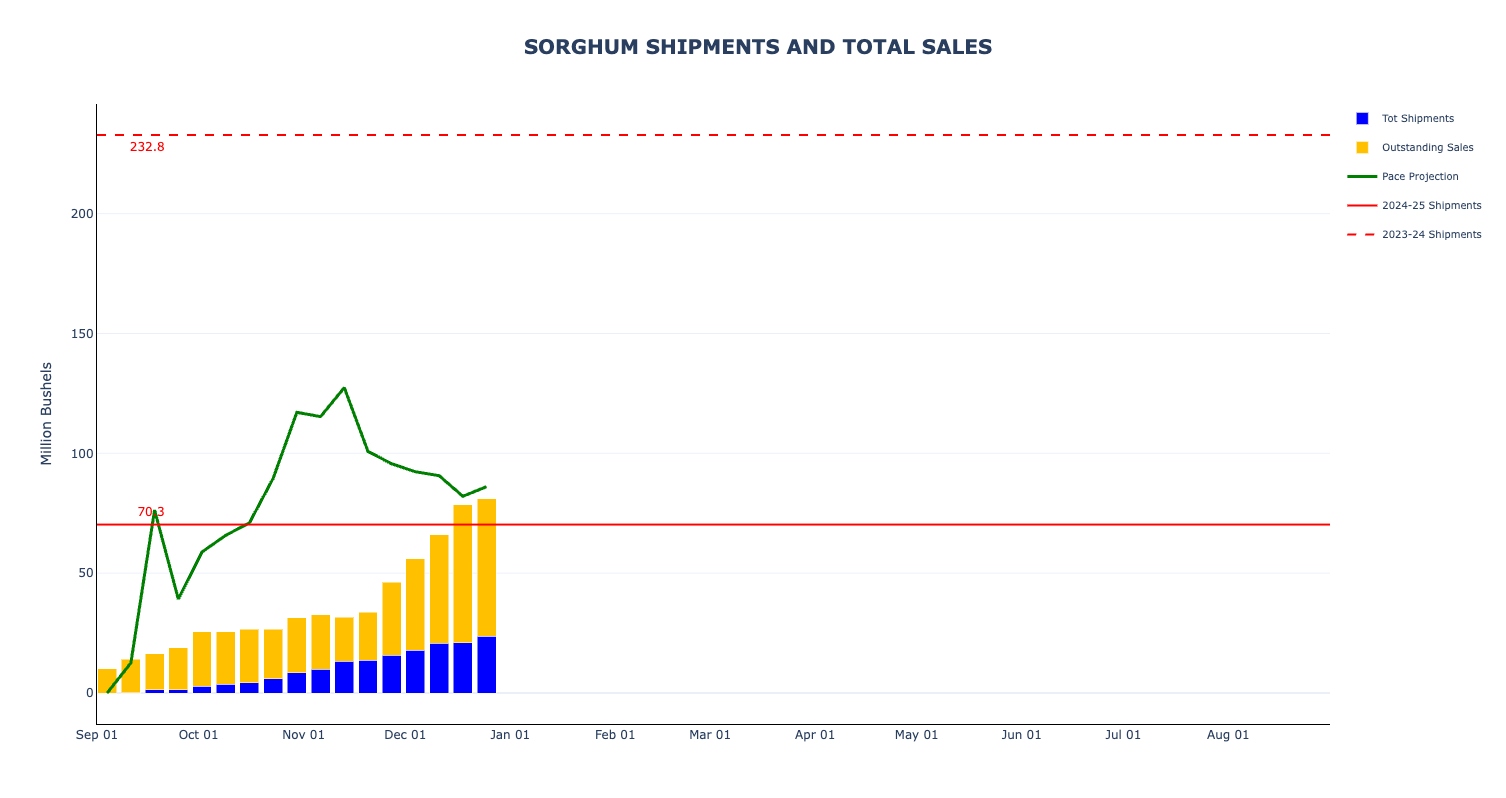1506x798 pixels.
Task: Toggle the 2023-24 Shipments legend label
Action: (1431, 235)
